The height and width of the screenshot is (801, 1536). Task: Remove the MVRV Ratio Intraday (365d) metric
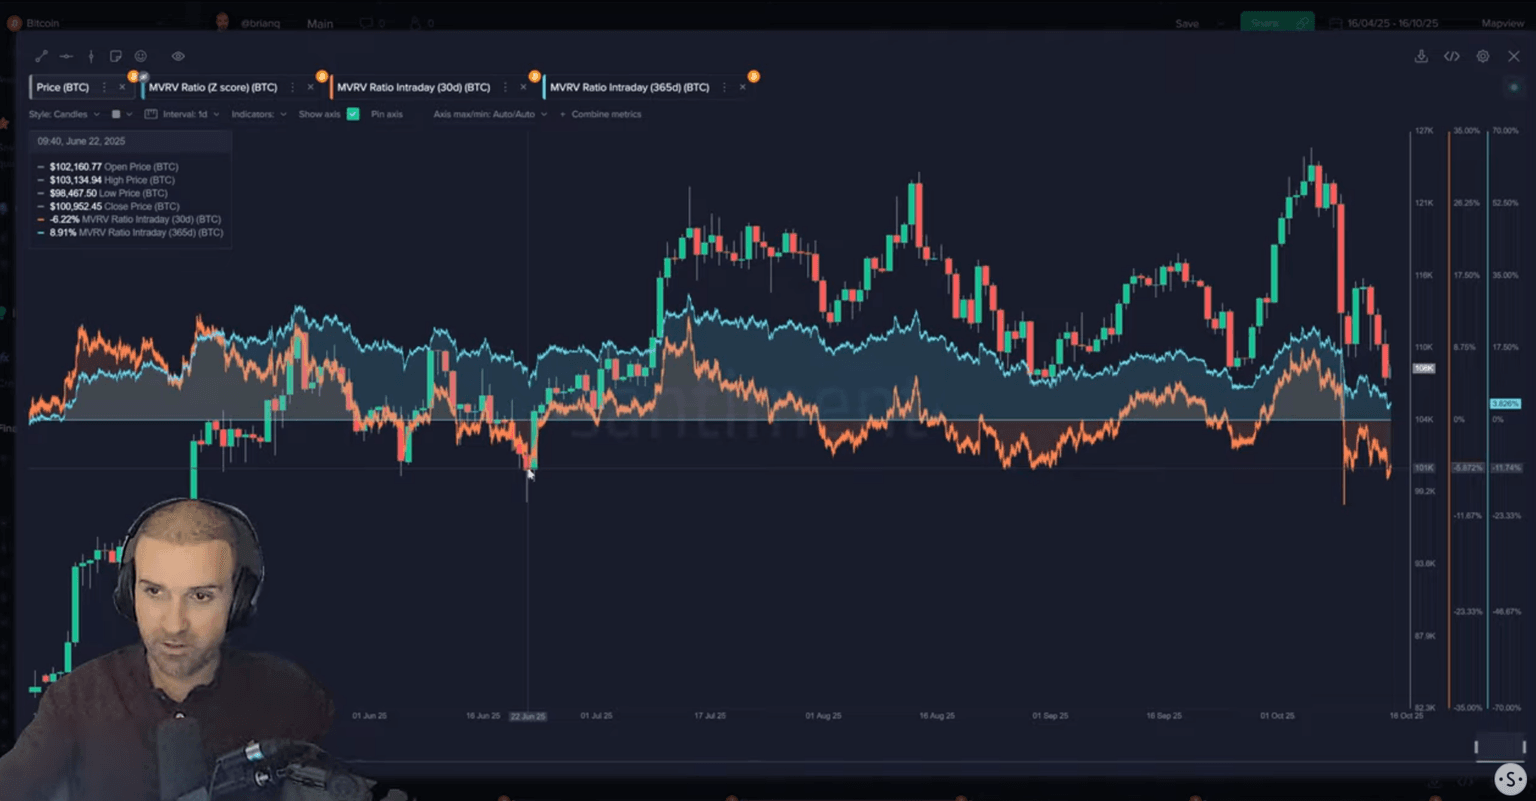(x=742, y=88)
